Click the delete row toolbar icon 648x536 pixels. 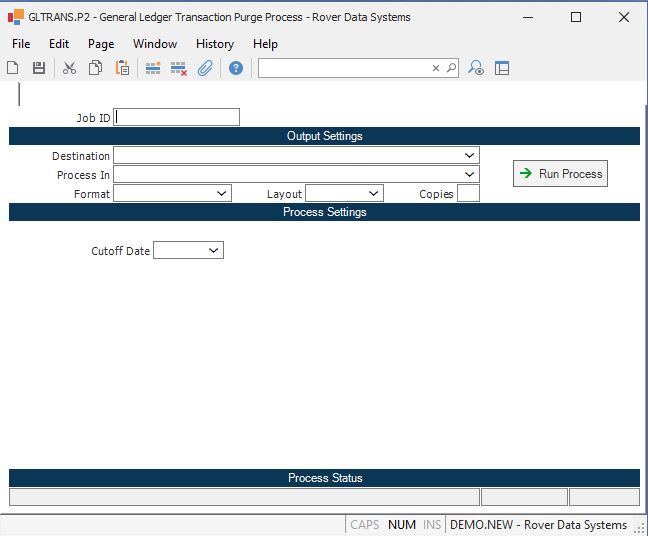(179, 68)
